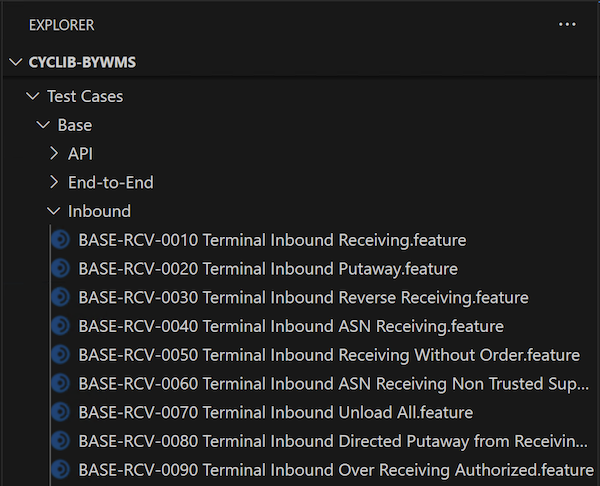Open BASE-RCV-0080 Directed Putaway from Receiving file
This screenshot has height=486, width=600.
pyautogui.click(x=333, y=441)
